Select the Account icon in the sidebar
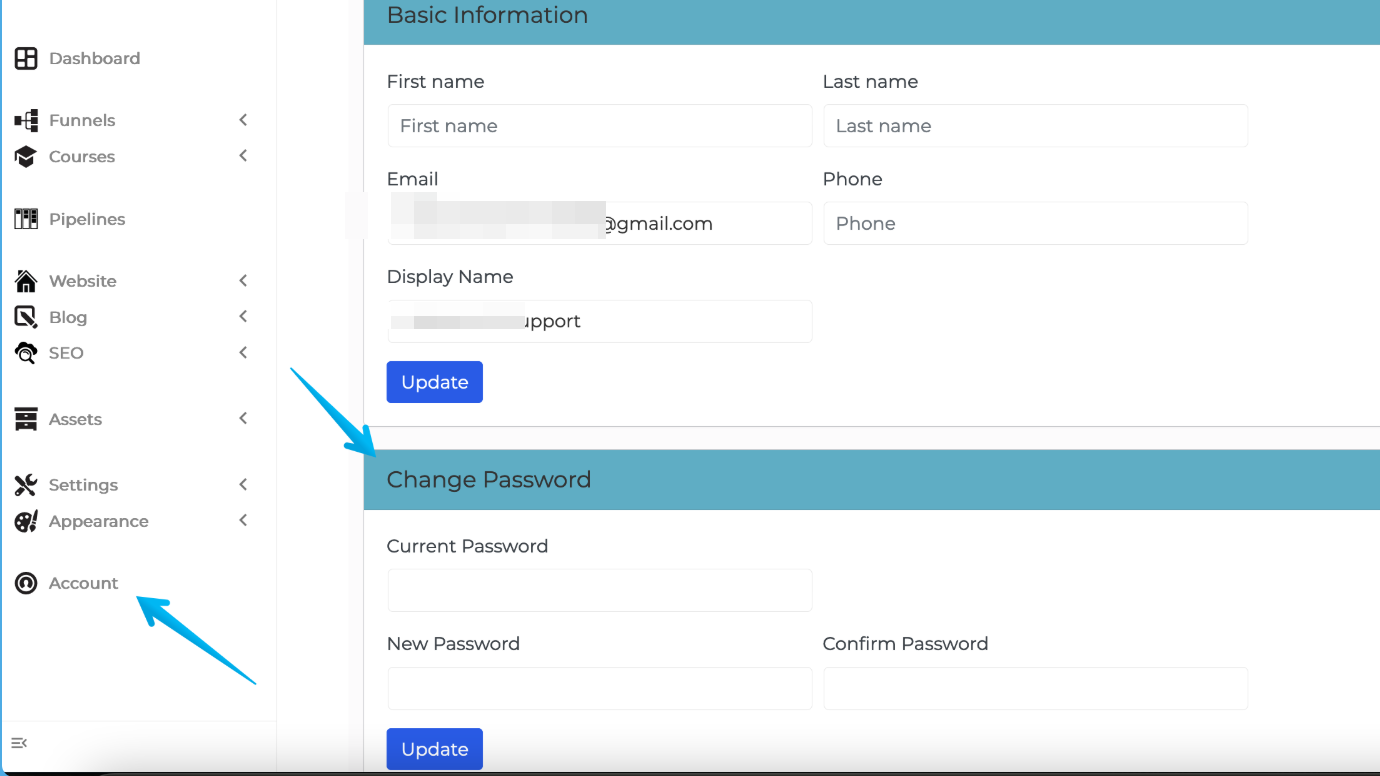The width and height of the screenshot is (1380, 776). [x=25, y=583]
